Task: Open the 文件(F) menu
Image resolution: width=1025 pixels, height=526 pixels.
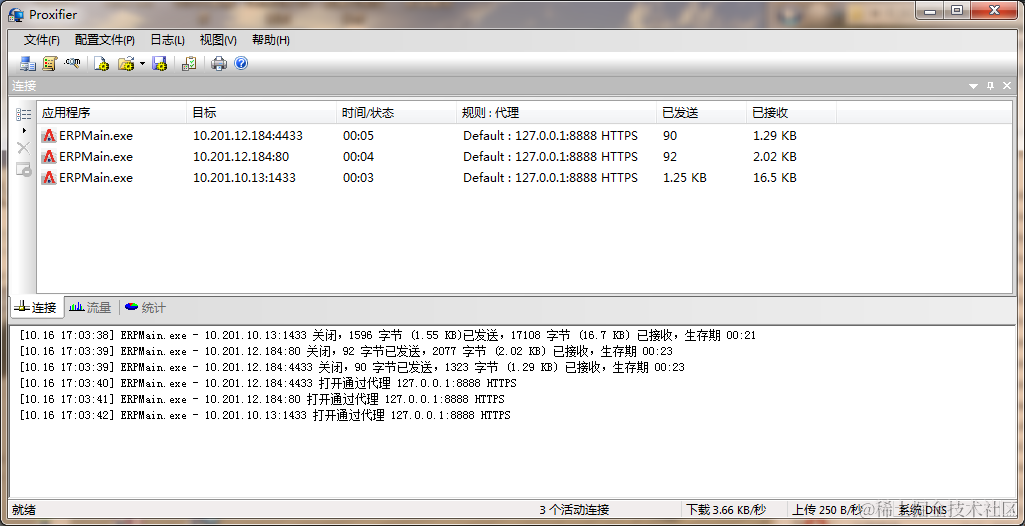Action: tap(42, 40)
